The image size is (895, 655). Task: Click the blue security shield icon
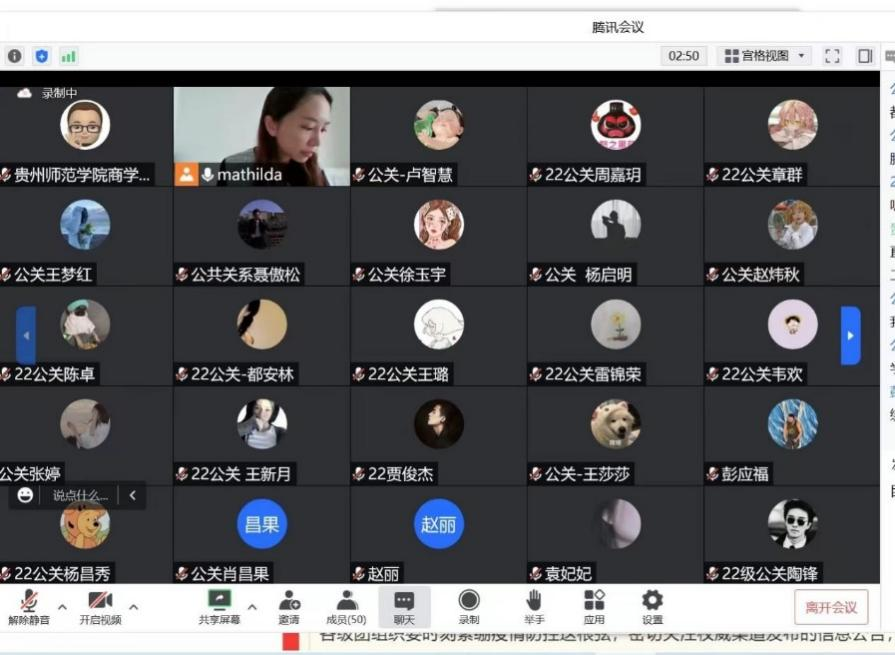41,56
